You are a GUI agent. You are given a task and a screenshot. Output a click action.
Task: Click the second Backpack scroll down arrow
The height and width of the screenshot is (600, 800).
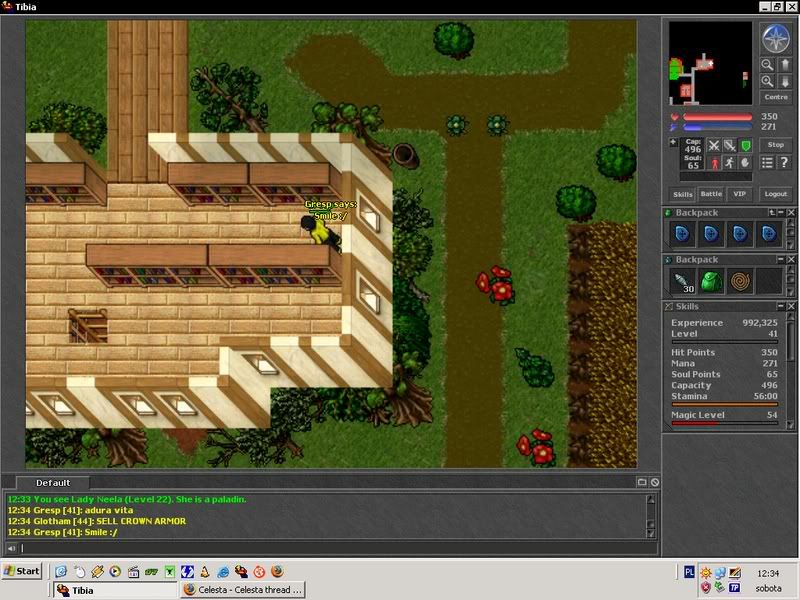point(791,292)
